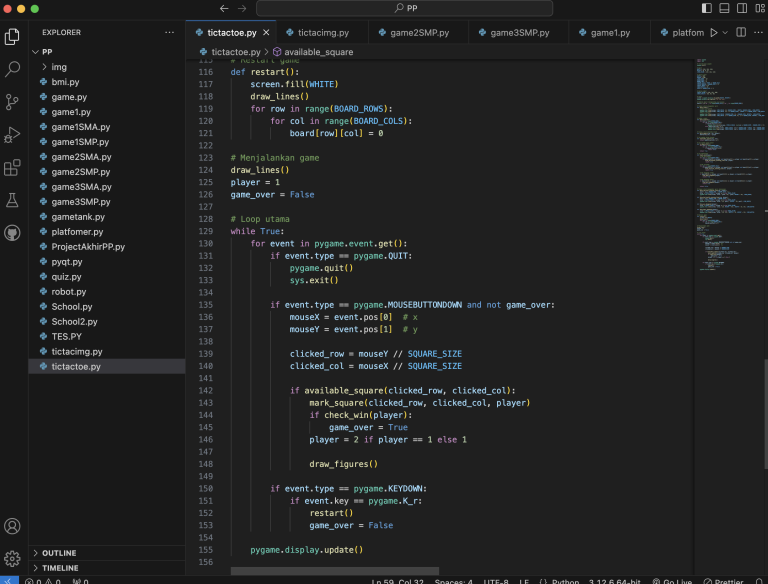Click line number 135 in gutter
The height and width of the screenshot is (584, 768).
click(x=206, y=305)
